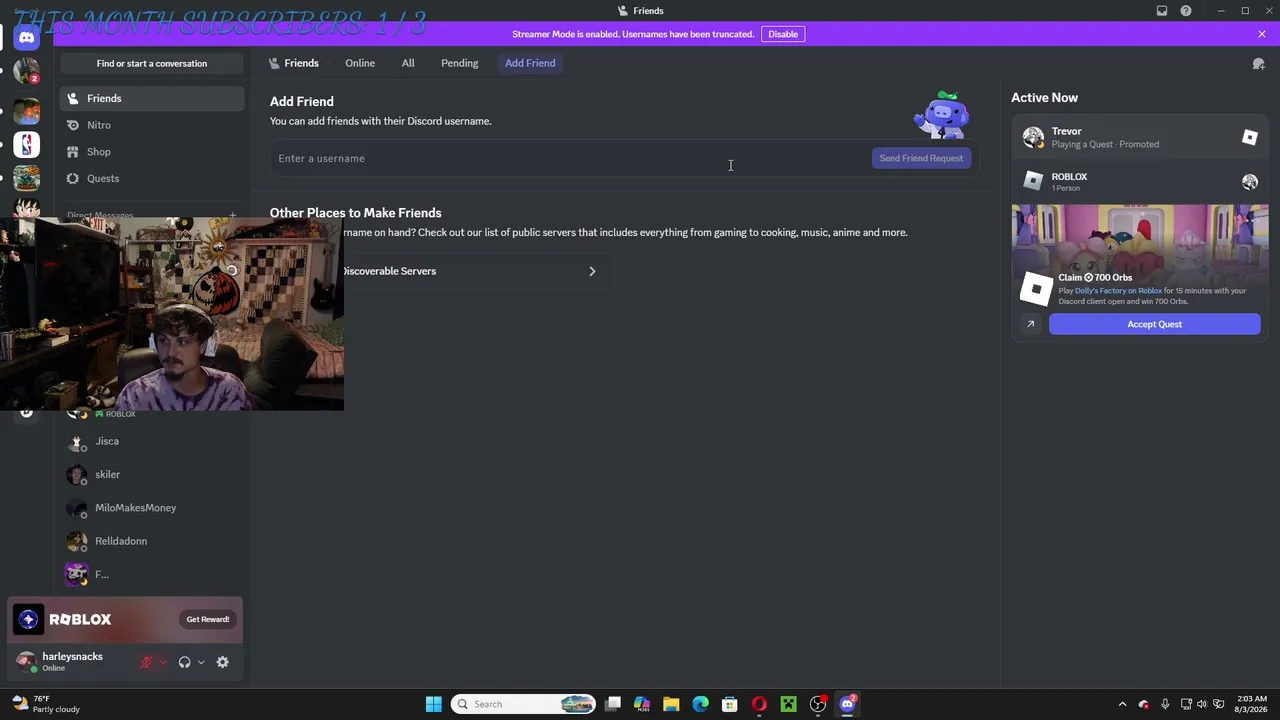1280x720 pixels.
Task: Follow the Dolly's Factory on Roblox link
Action: [x=1118, y=291]
